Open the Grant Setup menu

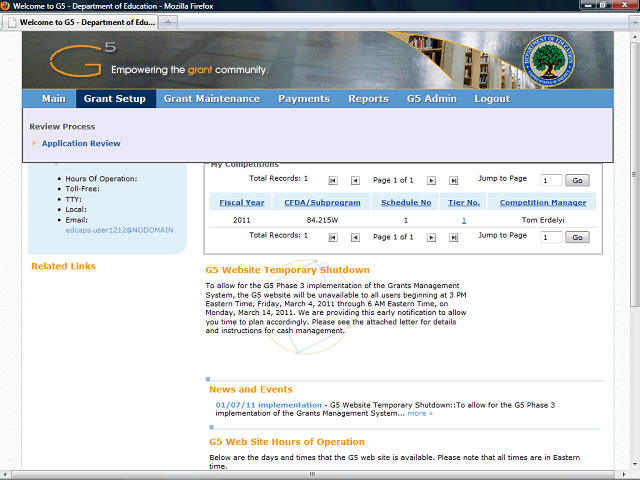(115, 99)
